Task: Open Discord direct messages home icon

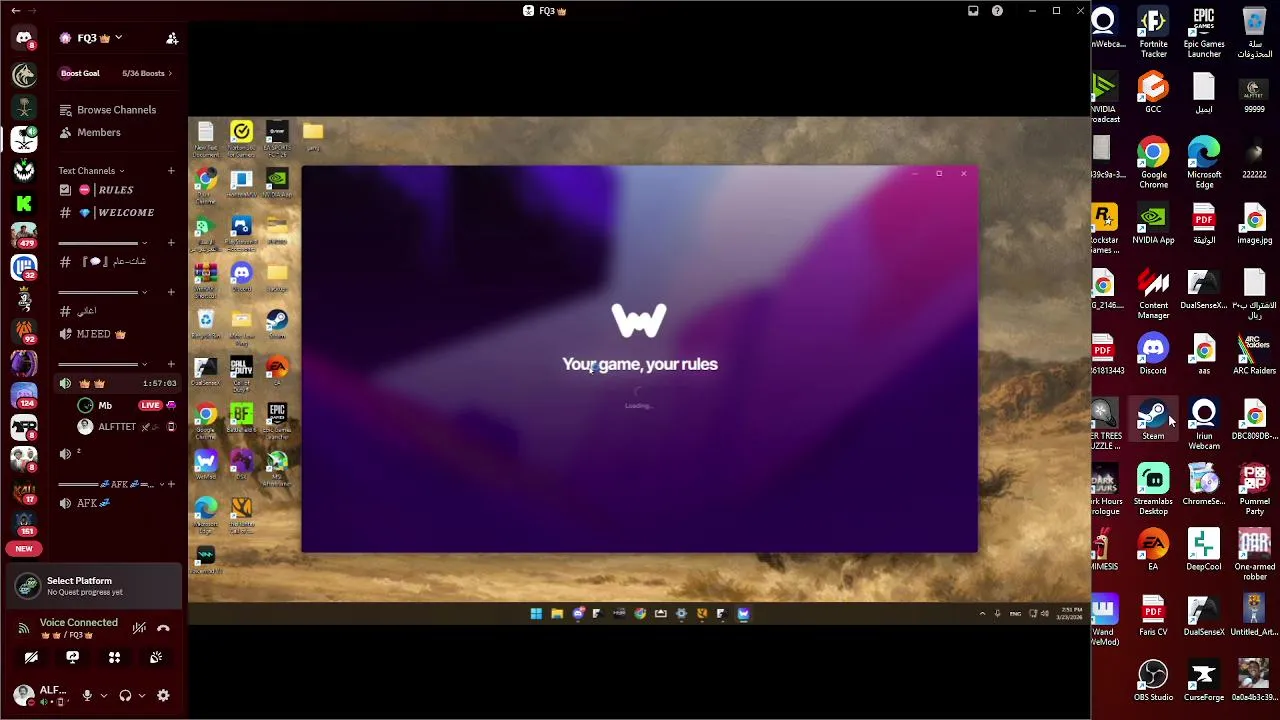Action: [24, 38]
